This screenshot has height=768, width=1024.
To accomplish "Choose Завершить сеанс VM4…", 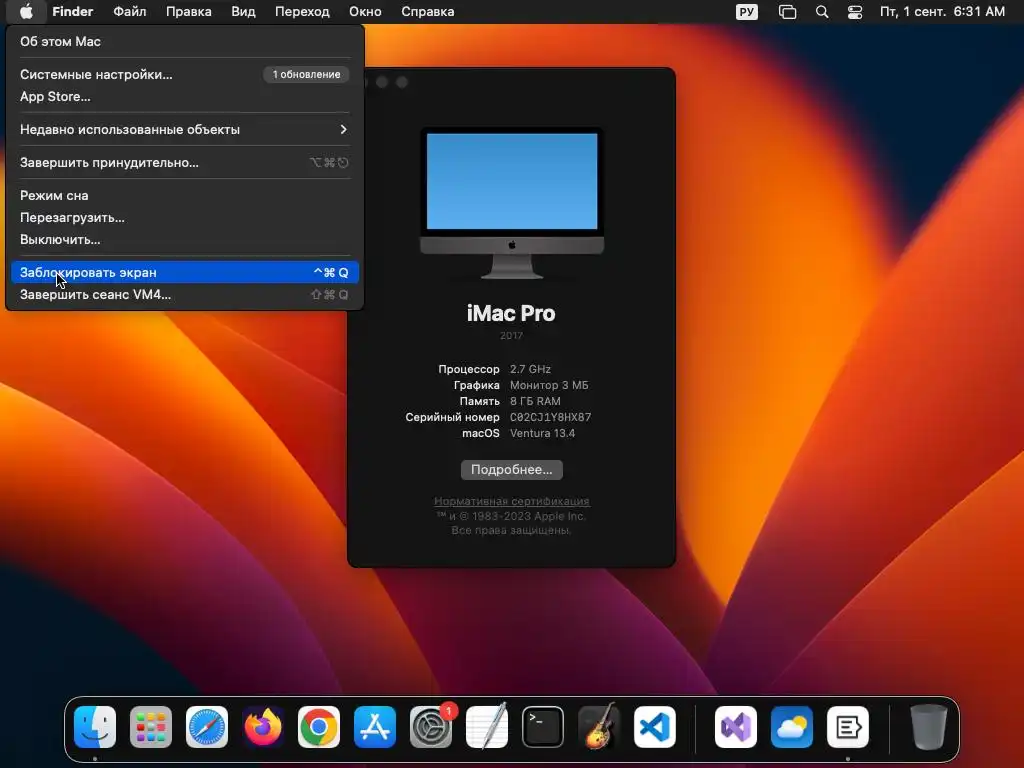I will 185,295.
